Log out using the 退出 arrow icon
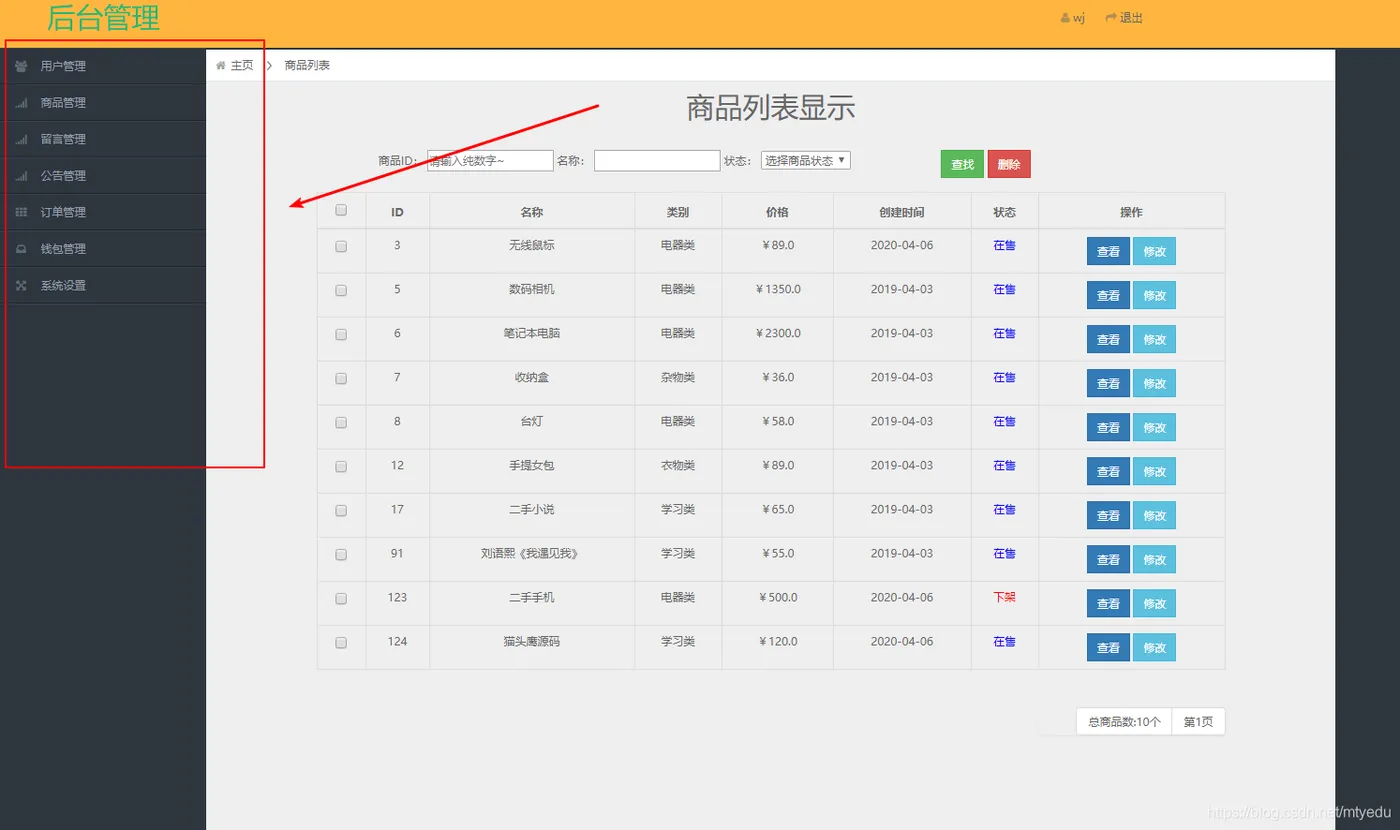1400x830 pixels. click(1110, 18)
